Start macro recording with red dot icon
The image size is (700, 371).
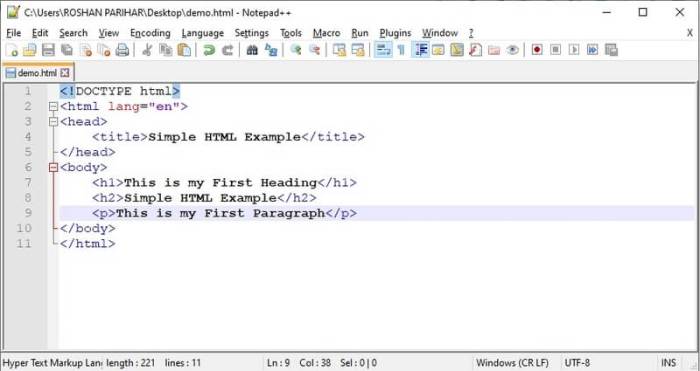(x=537, y=50)
